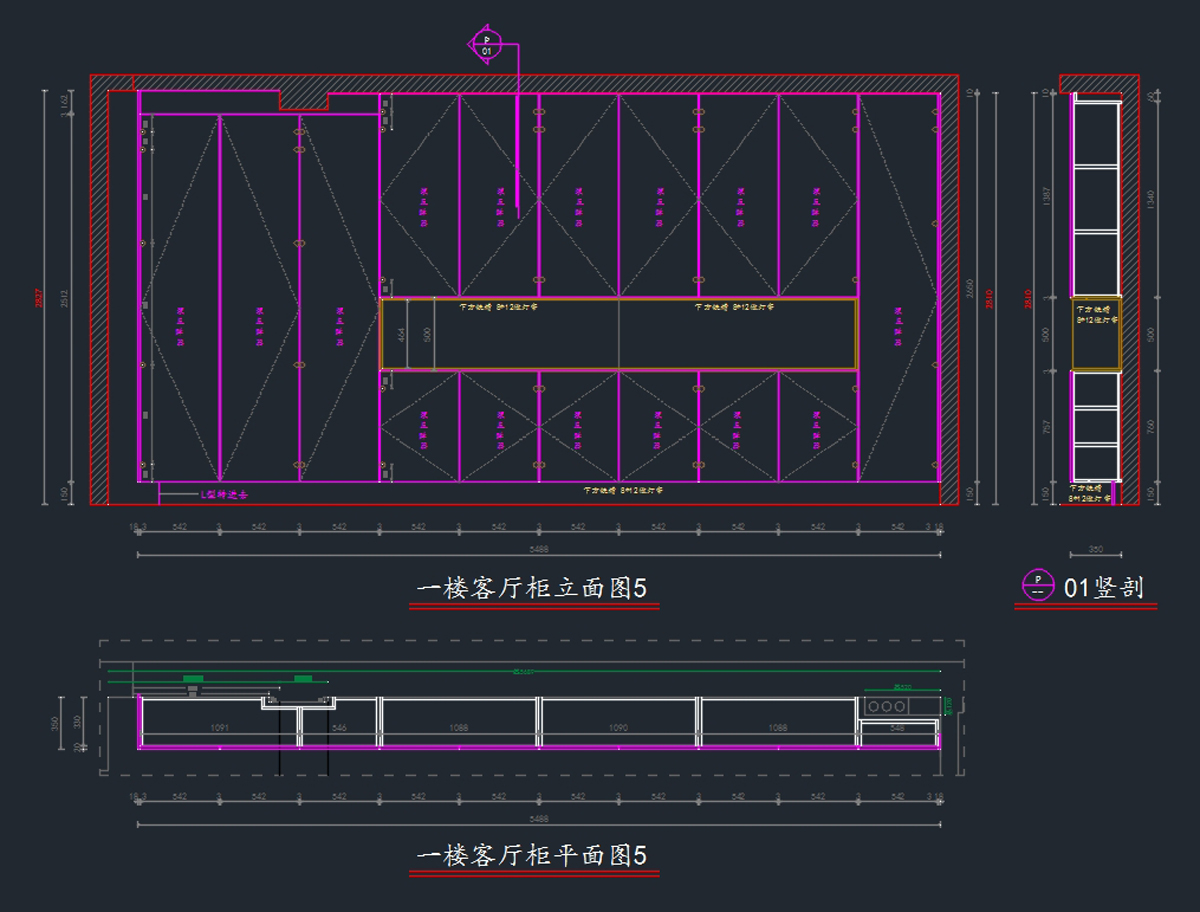
Task: Click the 1090 dimension text in the plan view
Action: 618,728
